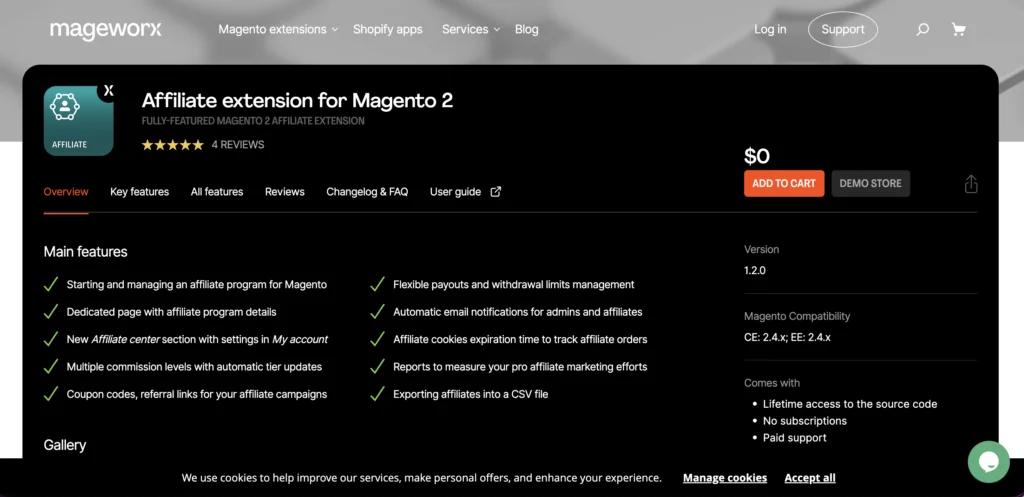Click 'Dedicated page with affiliate program details'
The width and height of the screenshot is (1024, 497).
(171, 312)
